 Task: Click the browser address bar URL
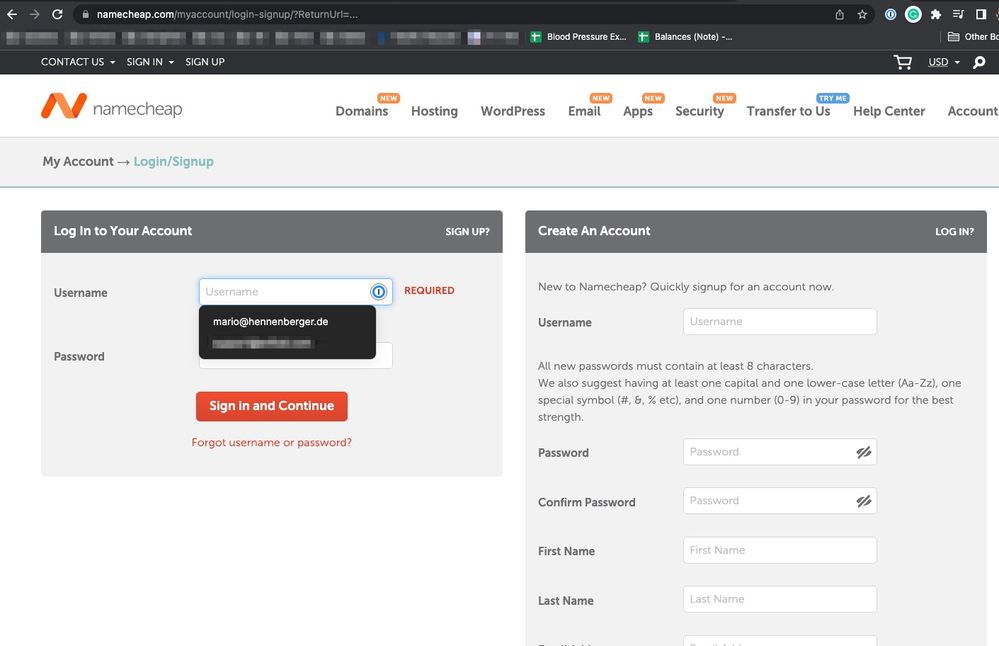point(227,14)
